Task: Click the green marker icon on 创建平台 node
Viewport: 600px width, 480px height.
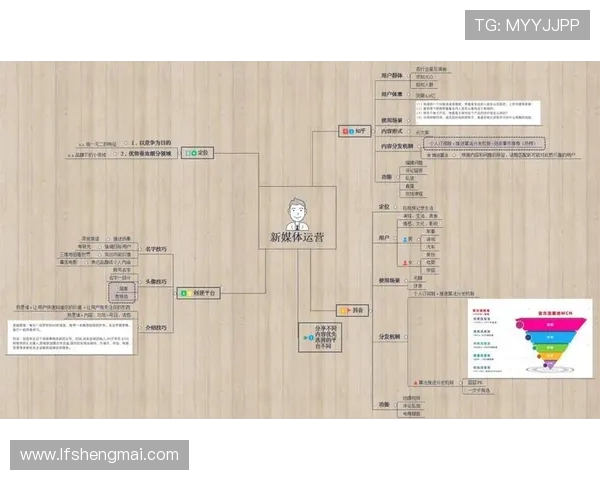Action: pyautogui.click(x=184, y=293)
